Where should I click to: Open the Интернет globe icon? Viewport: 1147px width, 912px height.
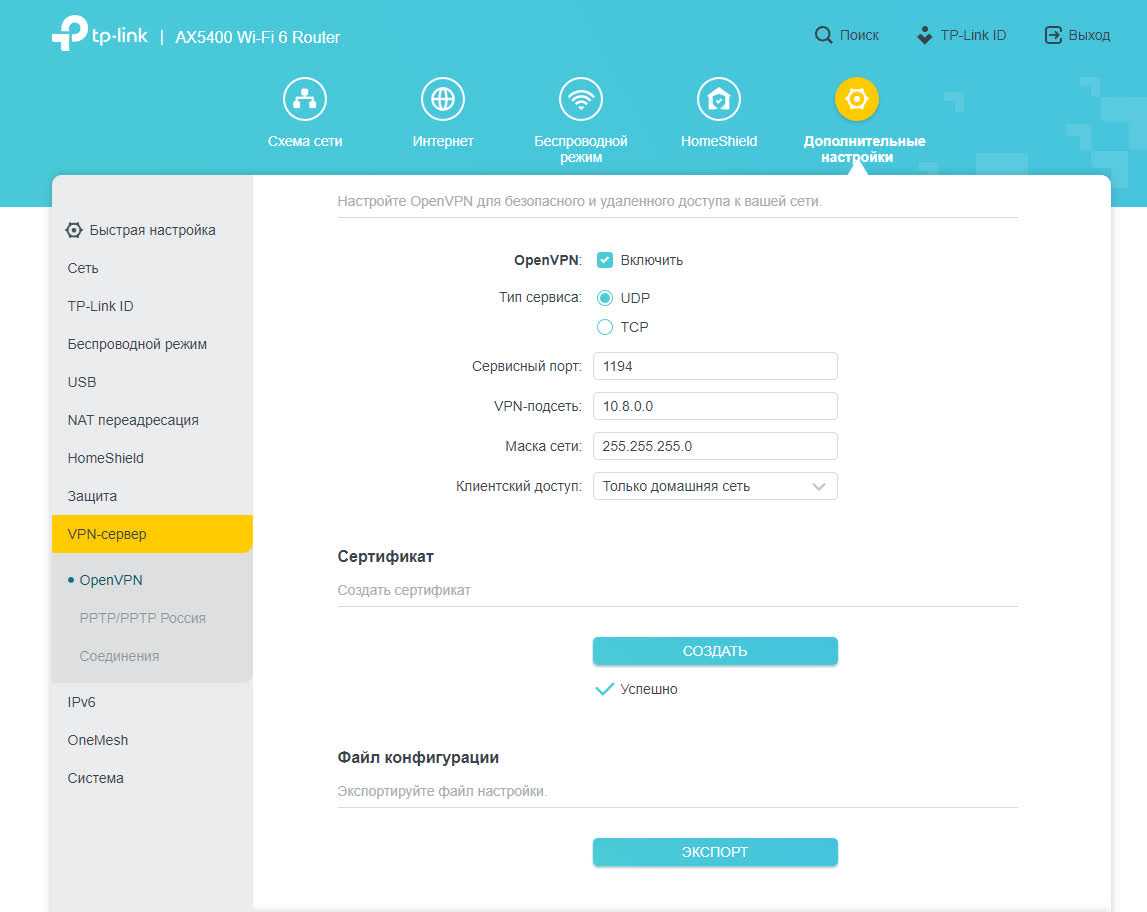pyautogui.click(x=443, y=99)
